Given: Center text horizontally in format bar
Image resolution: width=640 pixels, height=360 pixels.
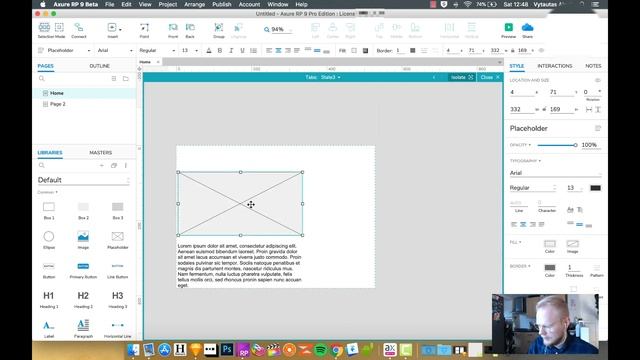Looking at the screenshot, I should [278, 51].
